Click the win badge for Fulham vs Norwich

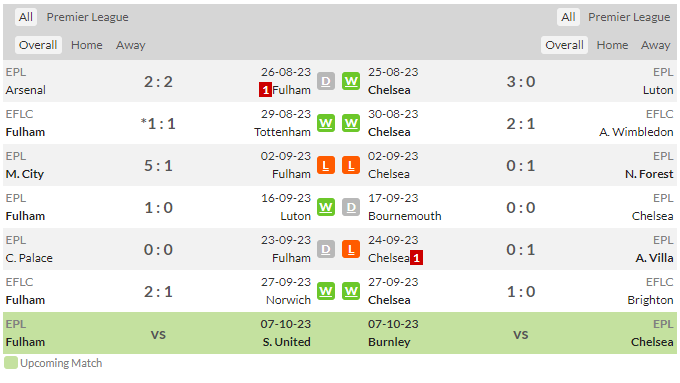point(326,291)
